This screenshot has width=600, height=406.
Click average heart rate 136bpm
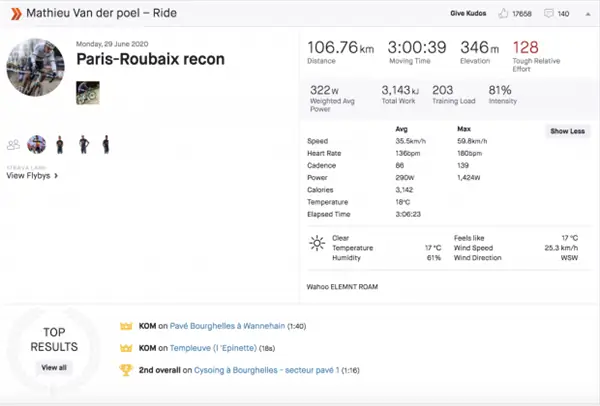(x=408, y=153)
